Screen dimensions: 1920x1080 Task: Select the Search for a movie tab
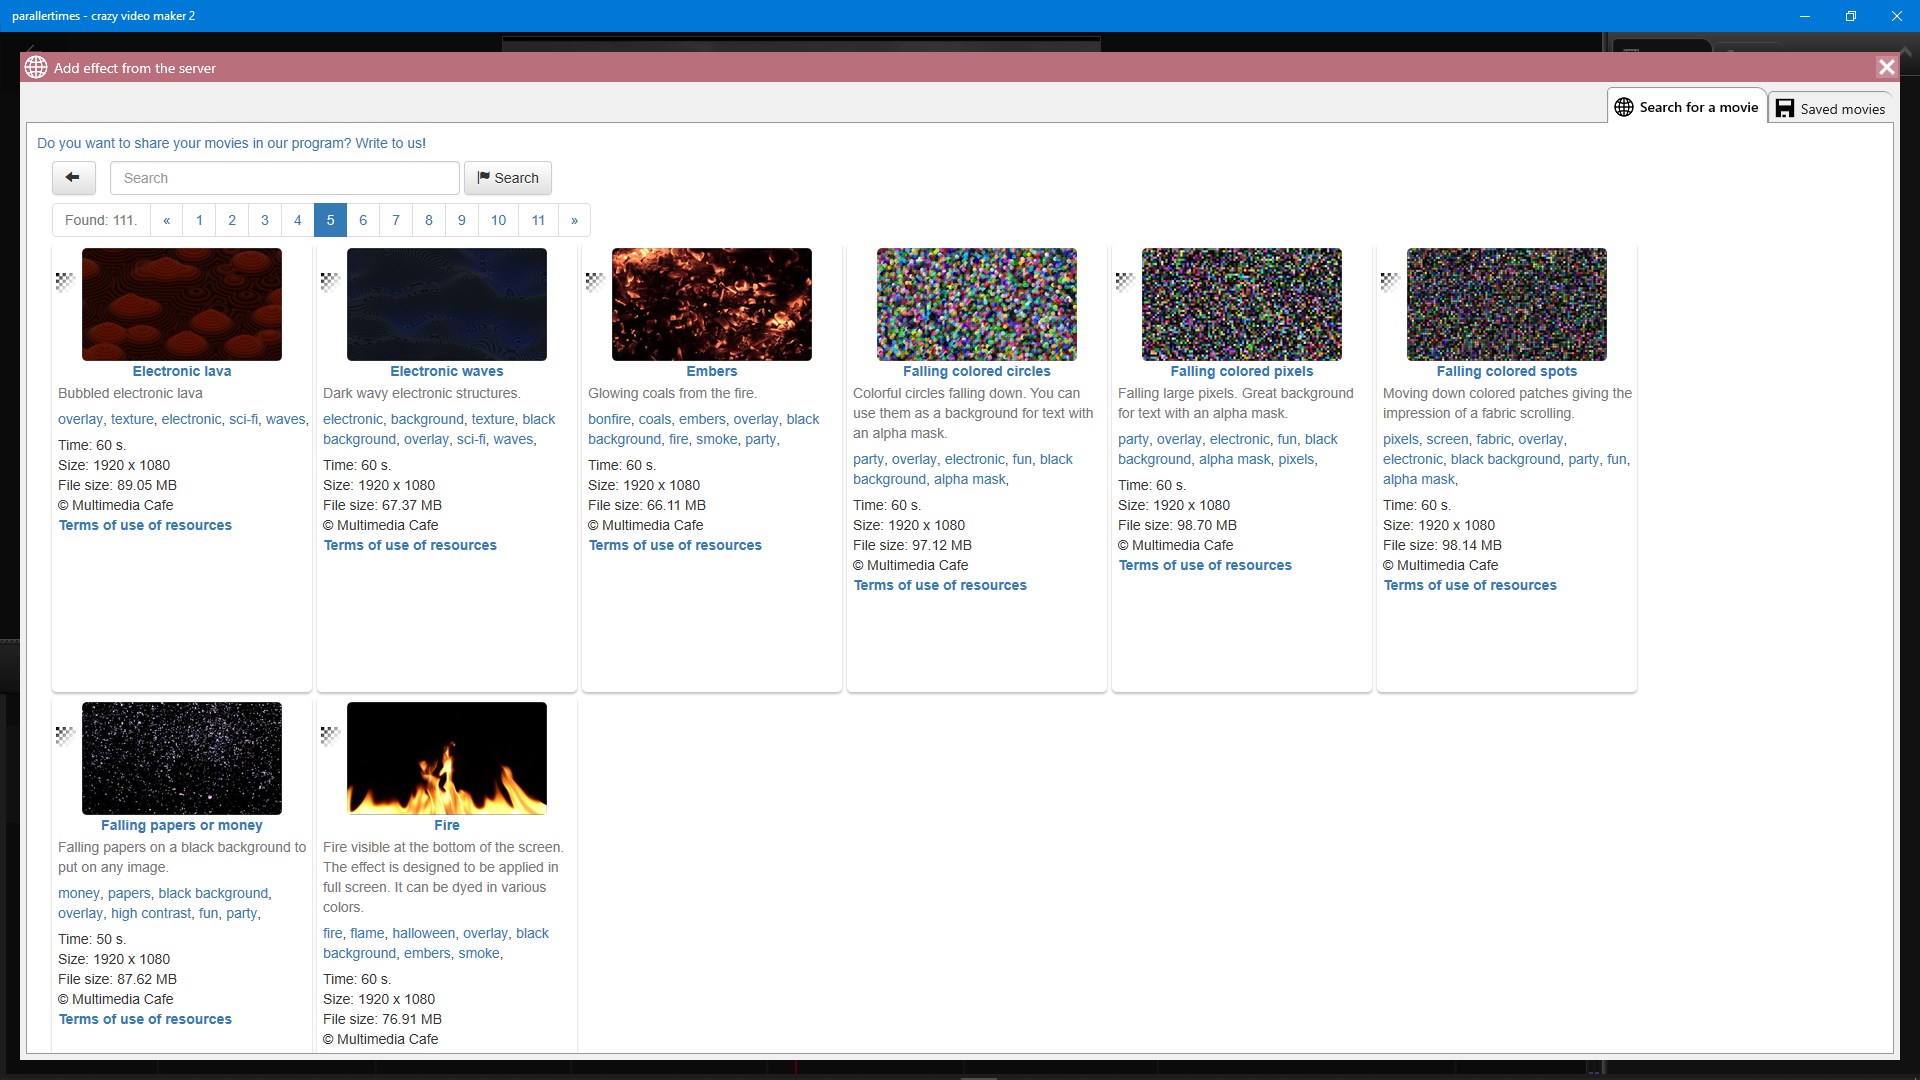pyautogui.click(x=1697, y=106)
